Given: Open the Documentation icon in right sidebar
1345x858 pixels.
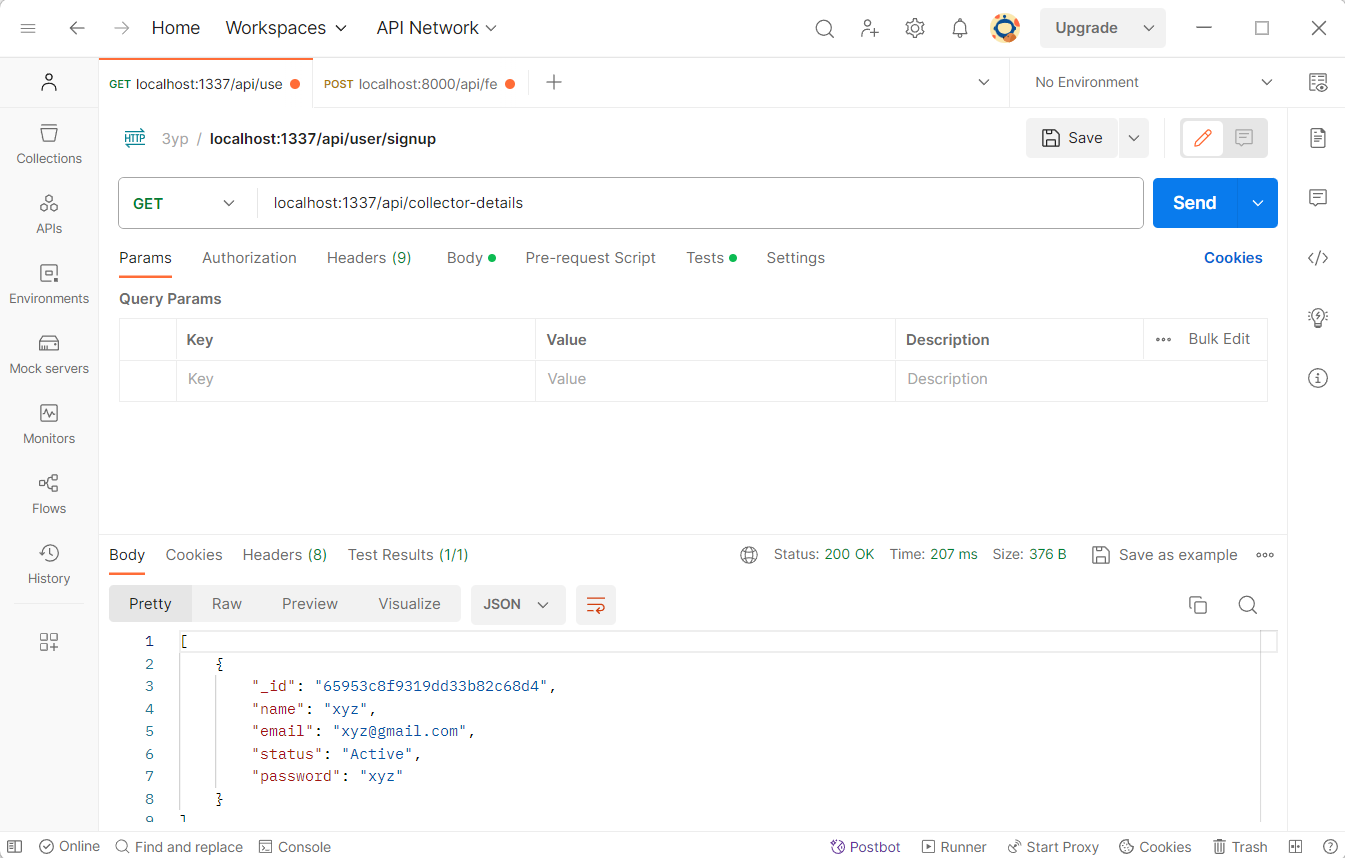Looking at the screenshot, I should coord(1318,138).
